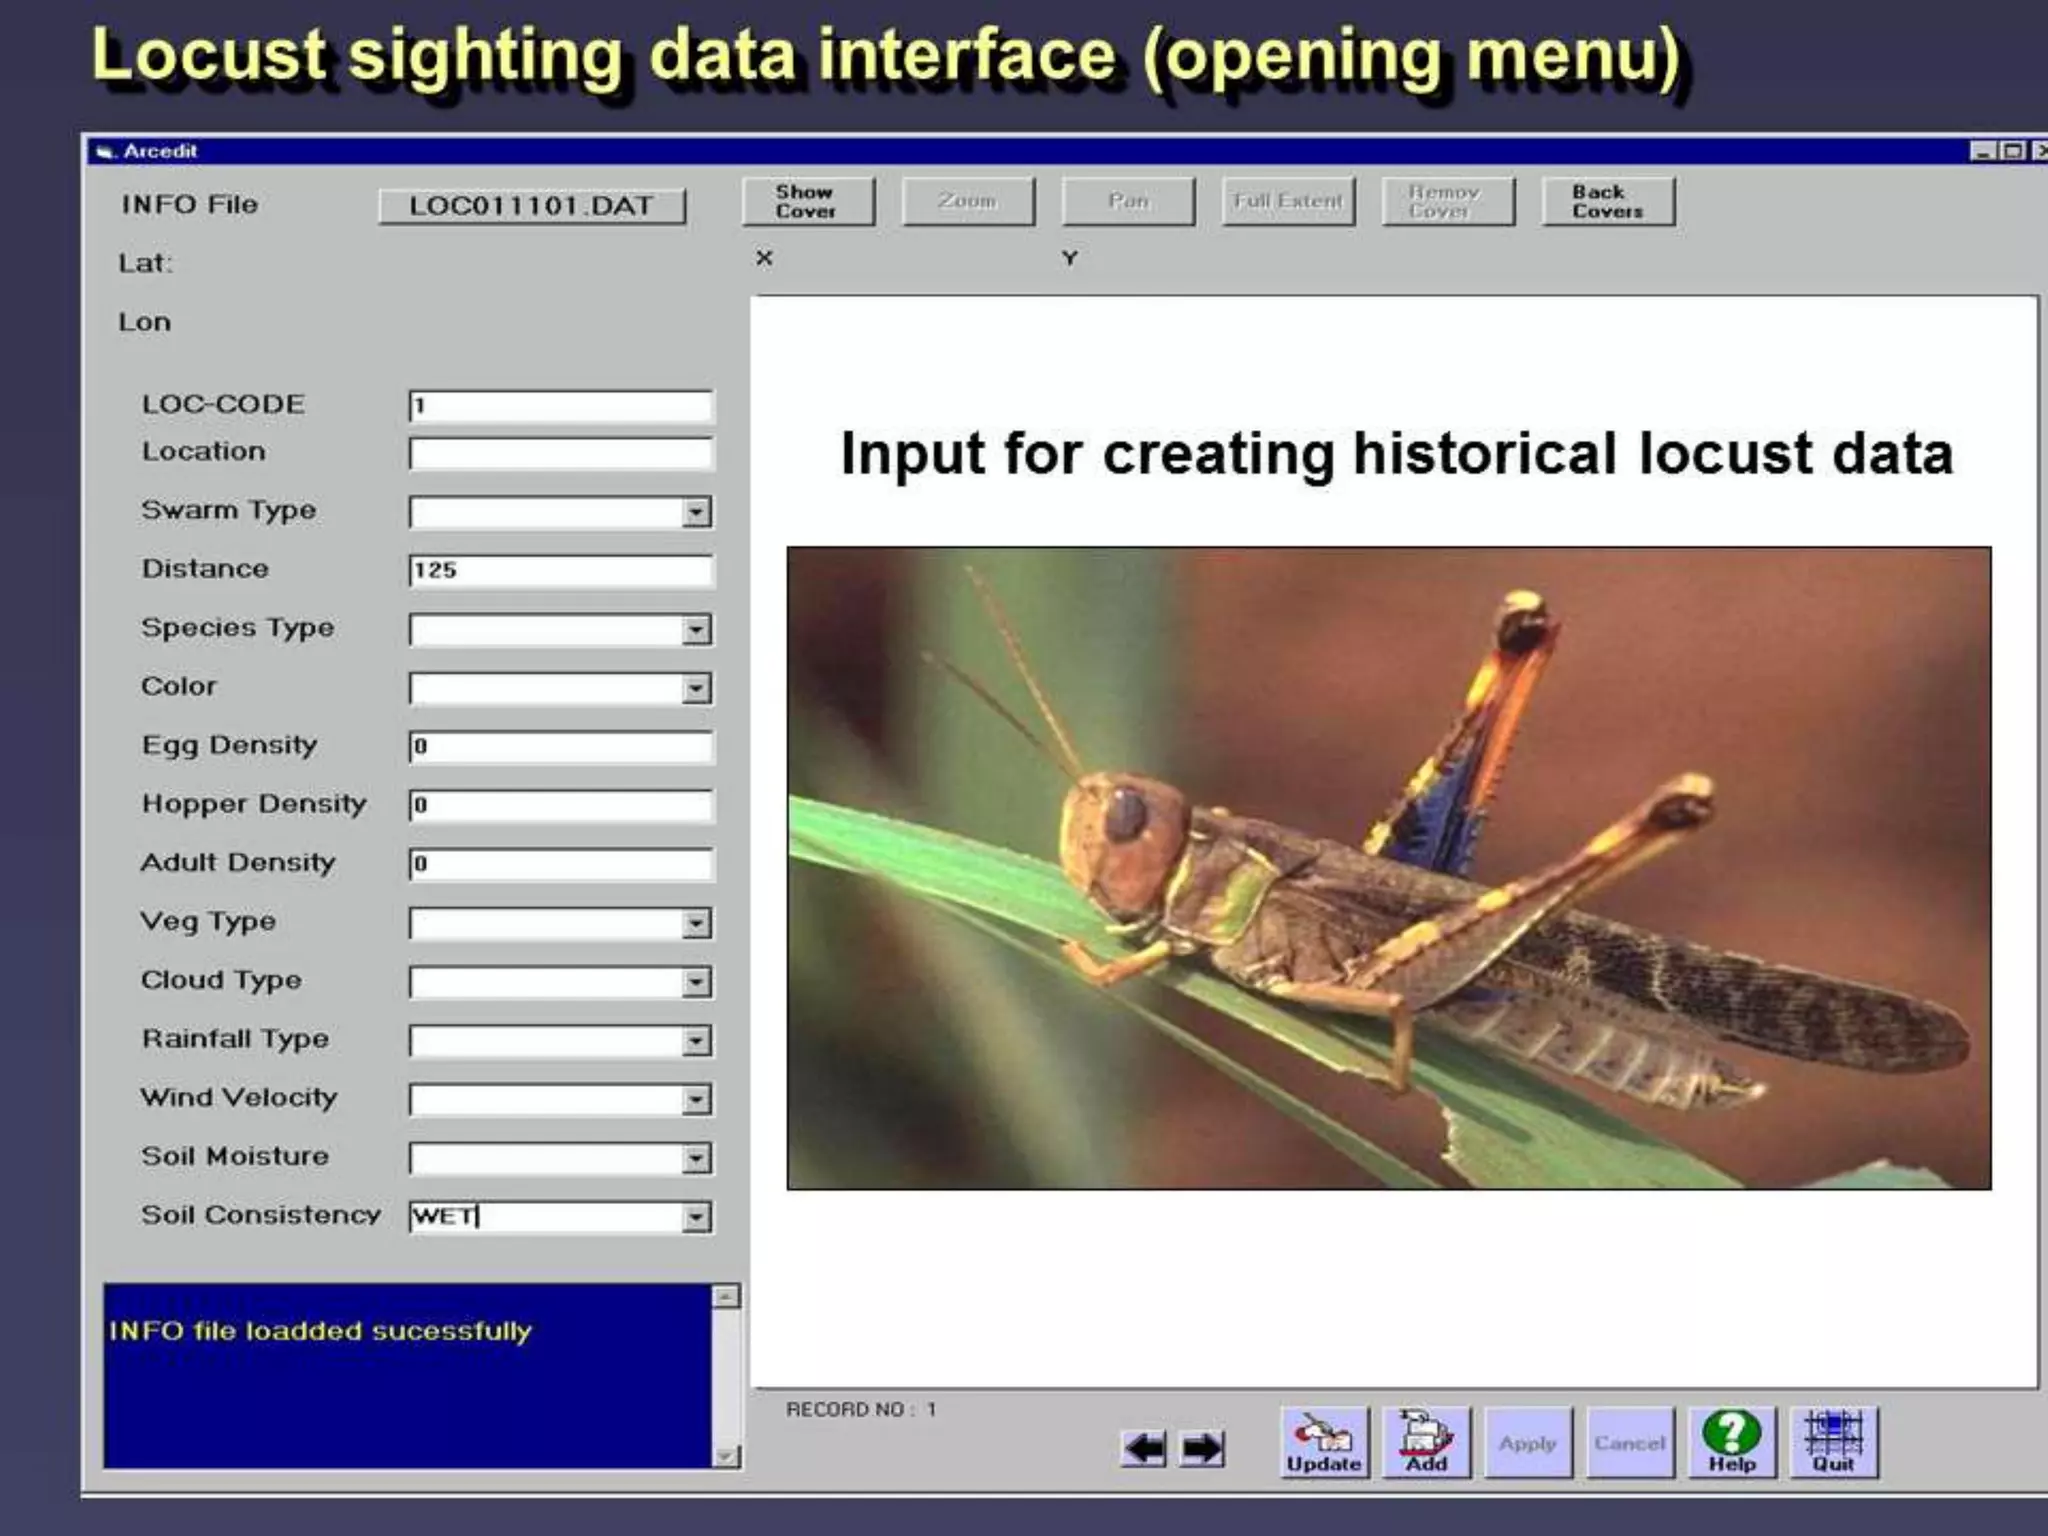Click into the Location text field
The height and width of the screenshot is (1536, 2048).
[560, 453]
